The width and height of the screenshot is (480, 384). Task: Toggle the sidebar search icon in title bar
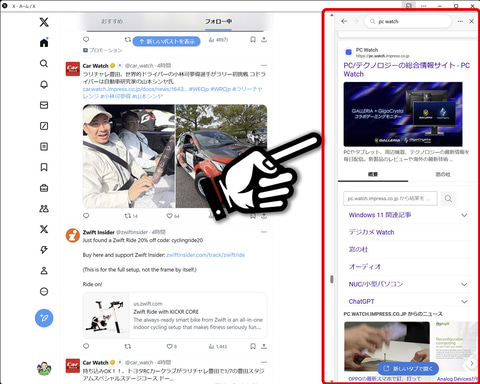coord(408,6)
